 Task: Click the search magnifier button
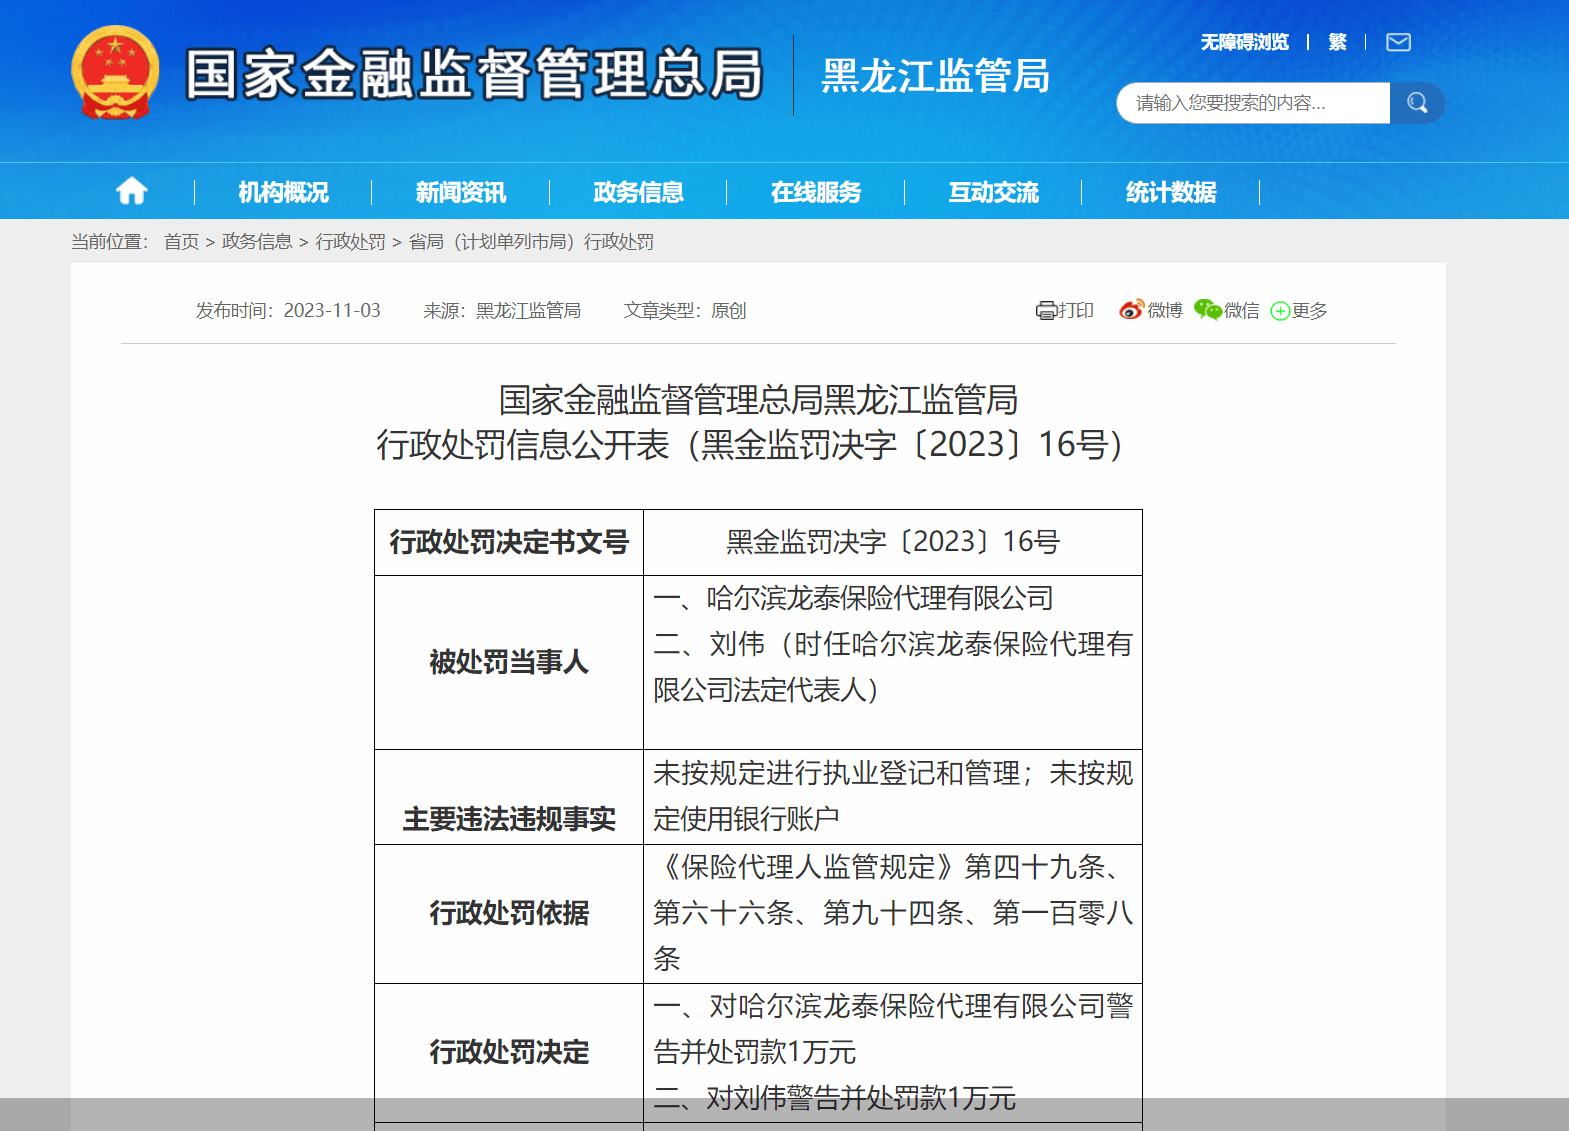tap(1417, 103)
